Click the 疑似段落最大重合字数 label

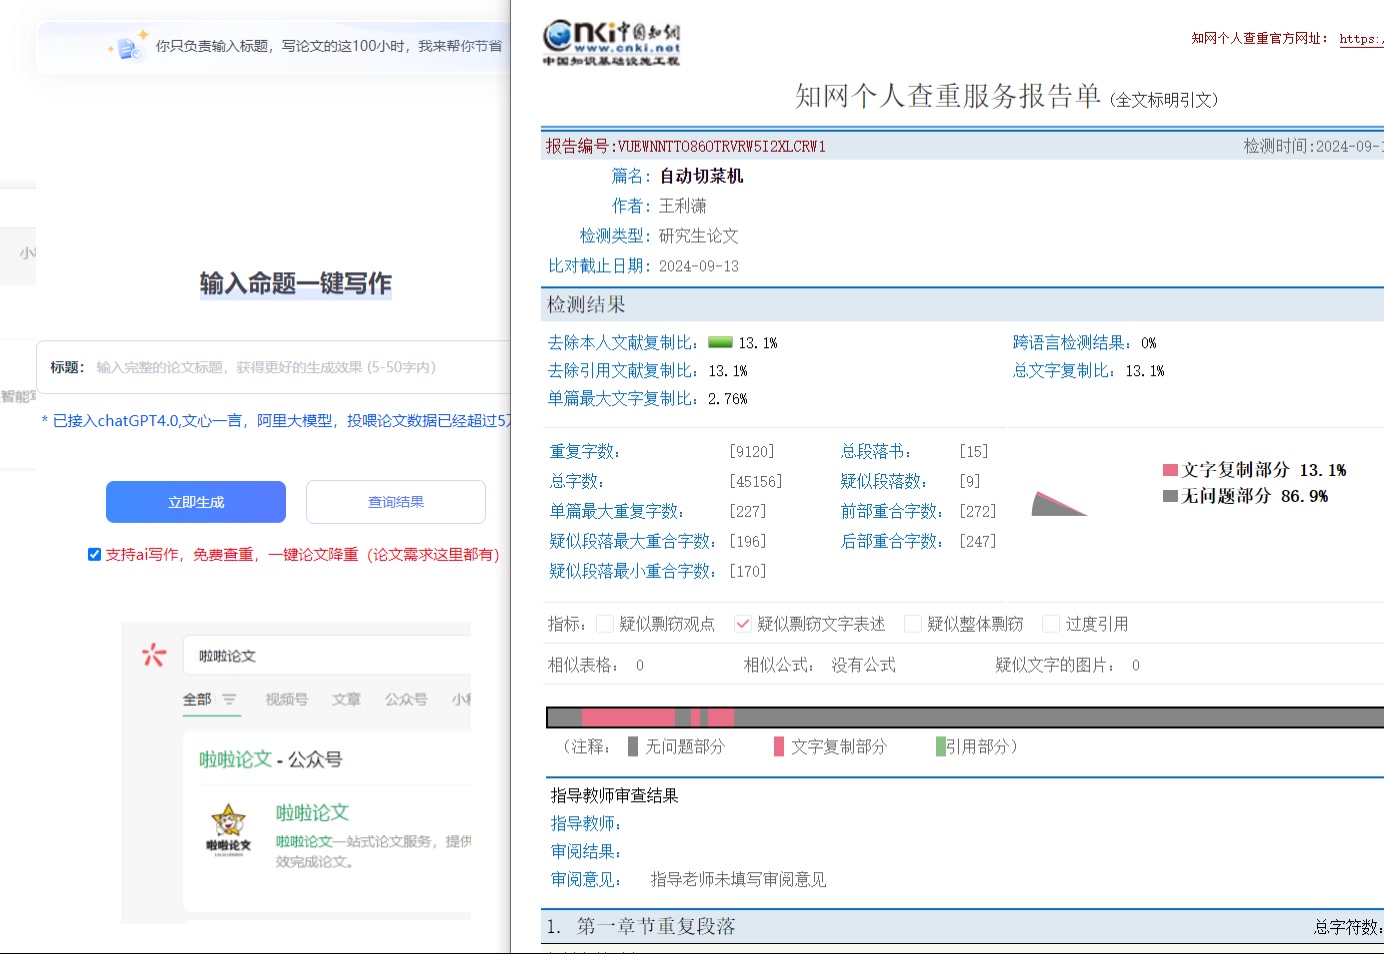point(633,542)
